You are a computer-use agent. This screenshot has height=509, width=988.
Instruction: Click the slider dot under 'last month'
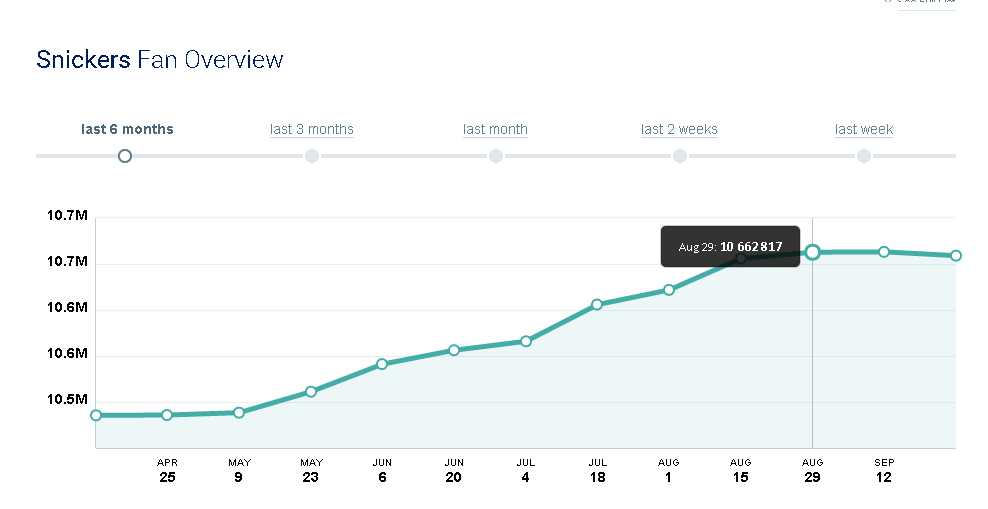pyautogui.click(x=496, y=156)
